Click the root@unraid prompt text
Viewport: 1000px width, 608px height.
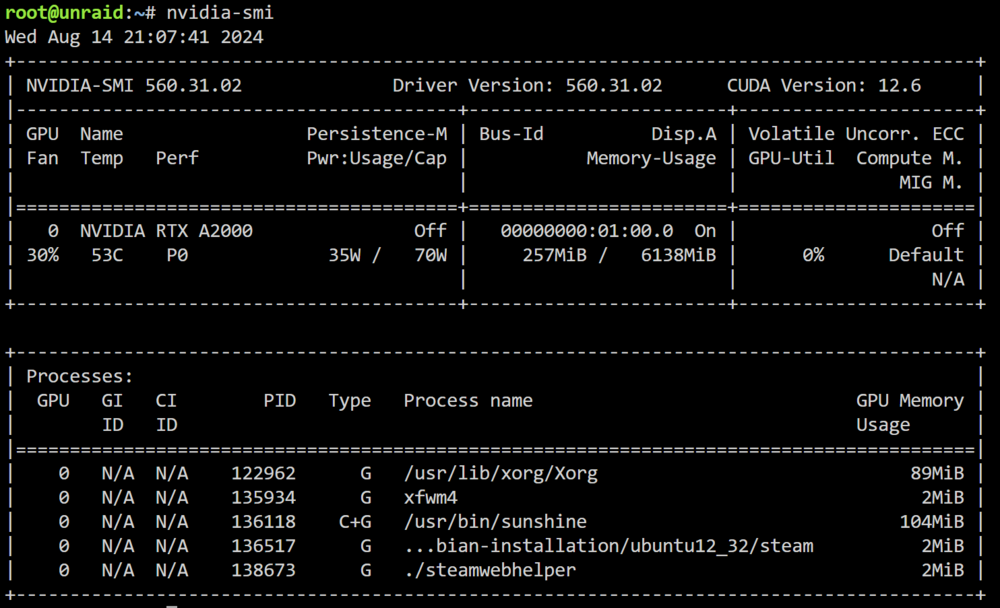coord(64,13)
